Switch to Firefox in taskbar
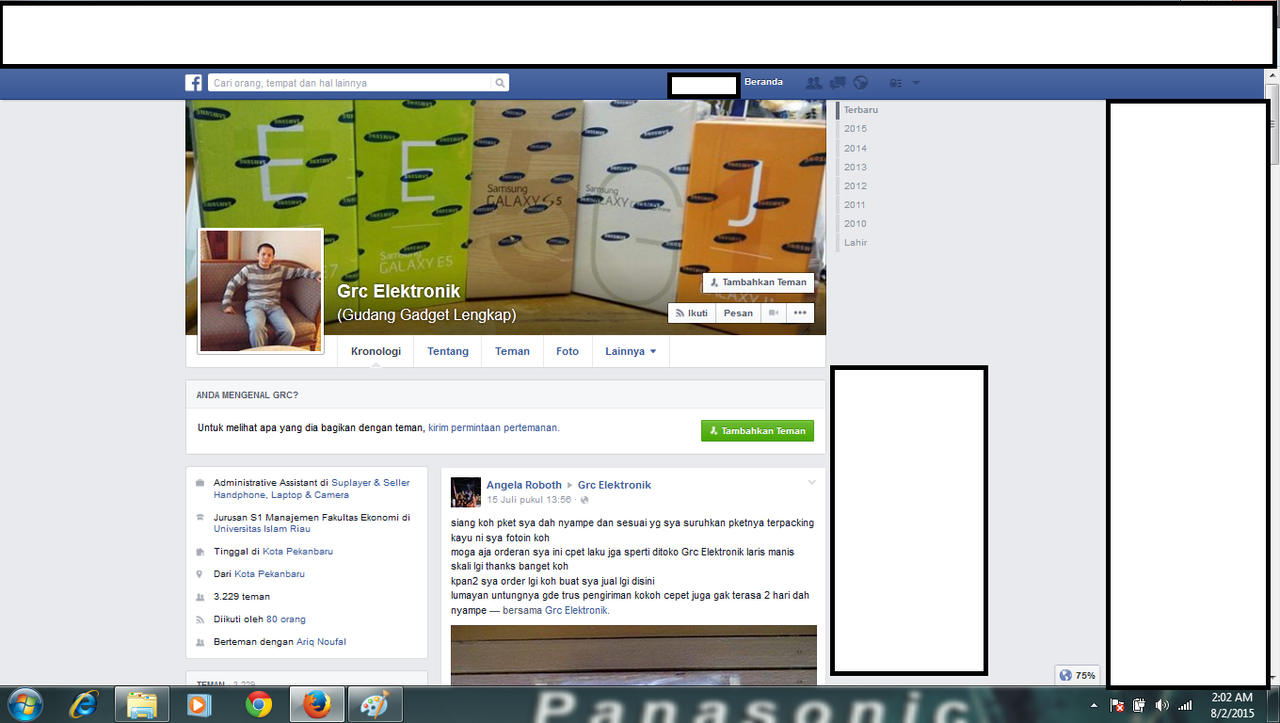This screenshot has width=1280, height=723. pos(317,705)
